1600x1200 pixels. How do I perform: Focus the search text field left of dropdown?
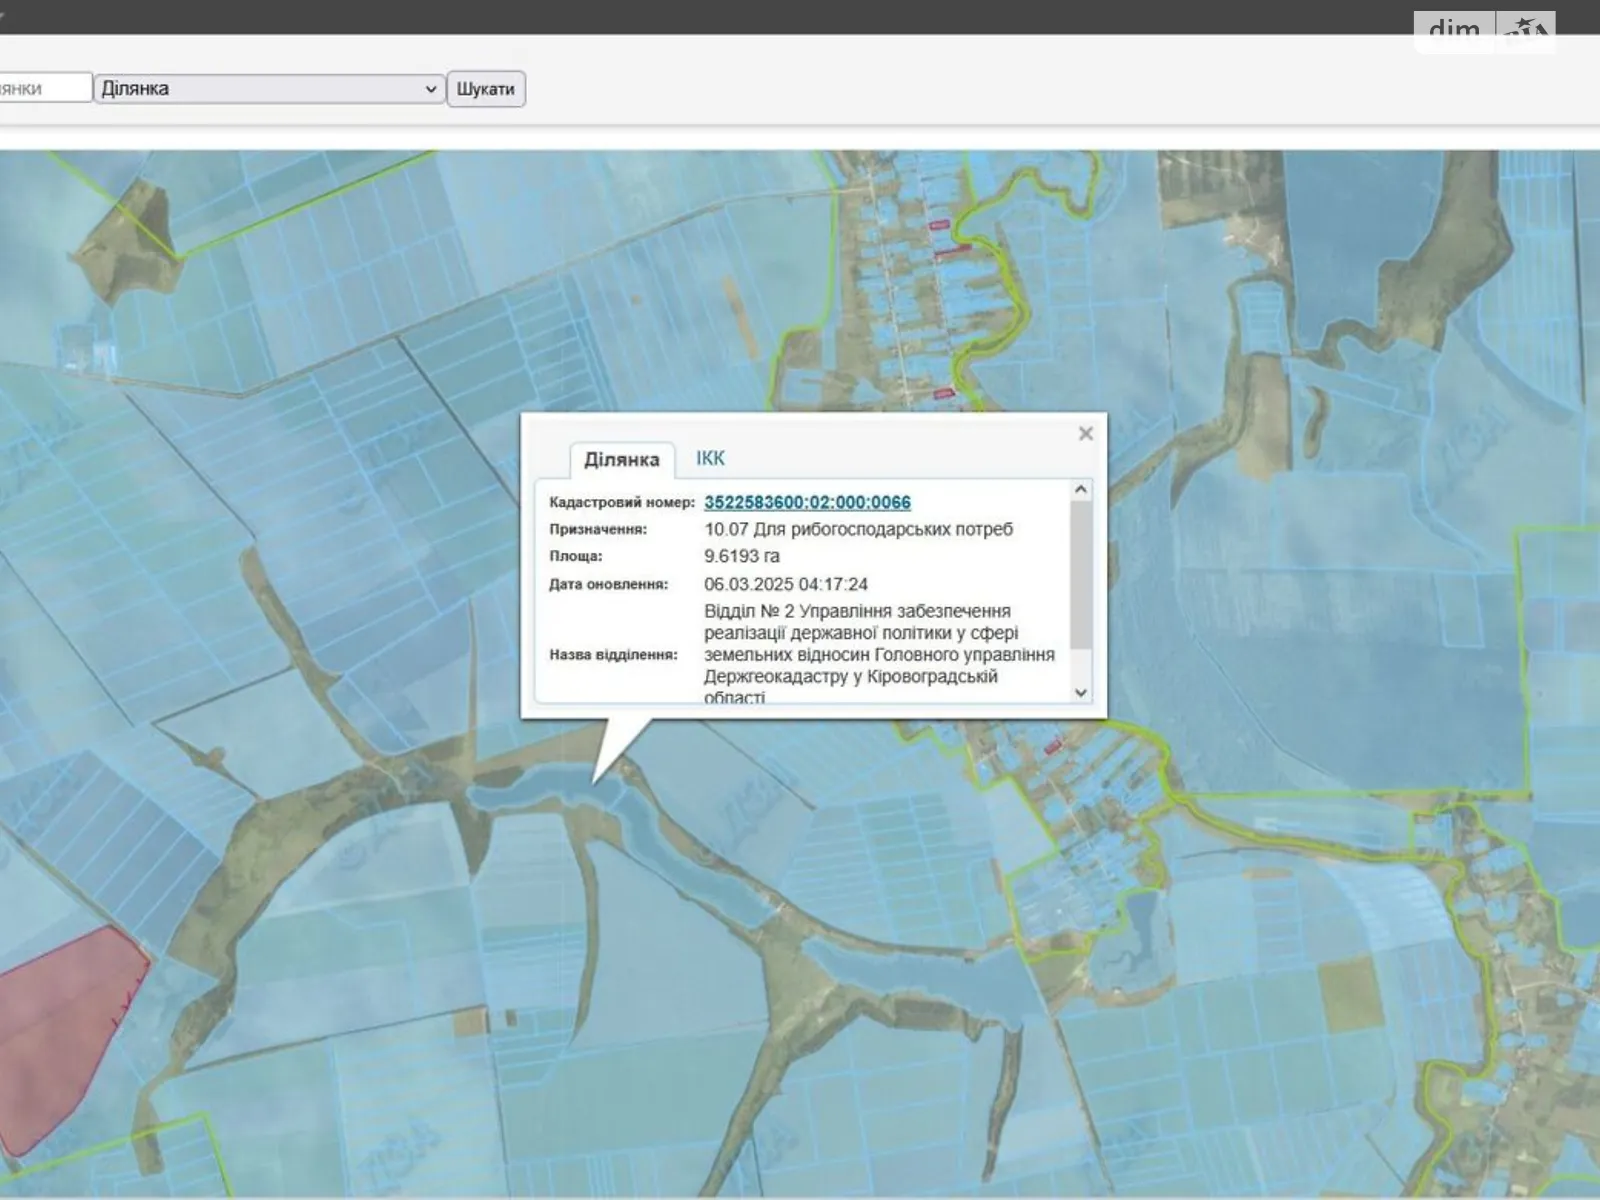(x=45, y=89)
